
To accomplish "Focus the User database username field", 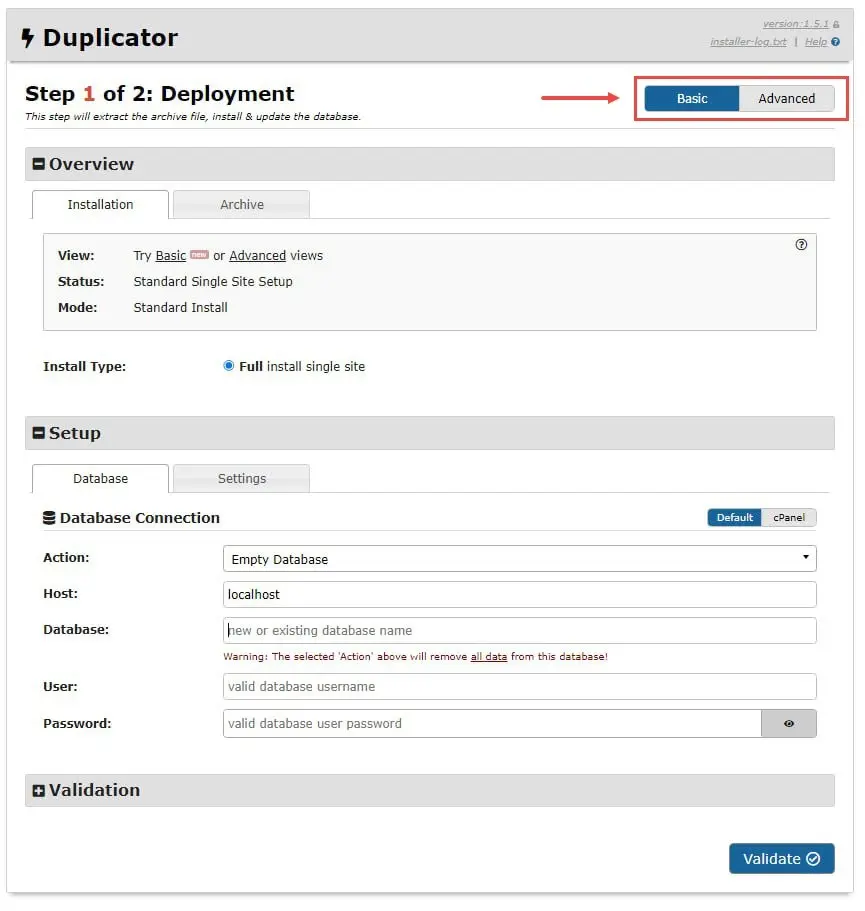I will click(519, 687).
